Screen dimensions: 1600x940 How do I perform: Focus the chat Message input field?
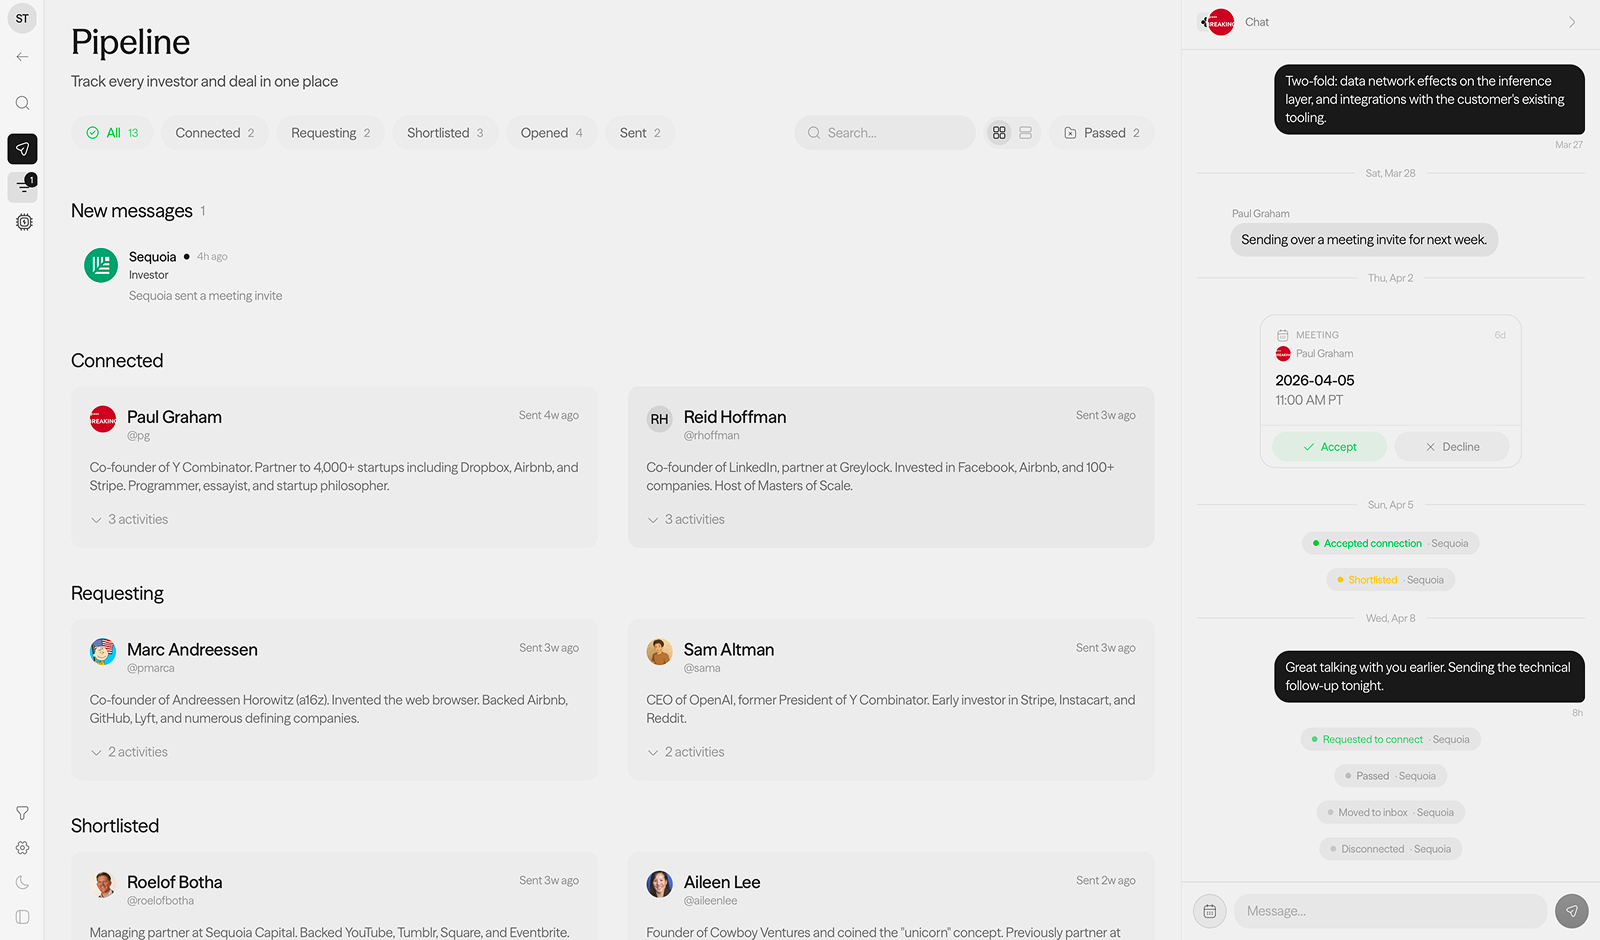tap(1391, 911)
